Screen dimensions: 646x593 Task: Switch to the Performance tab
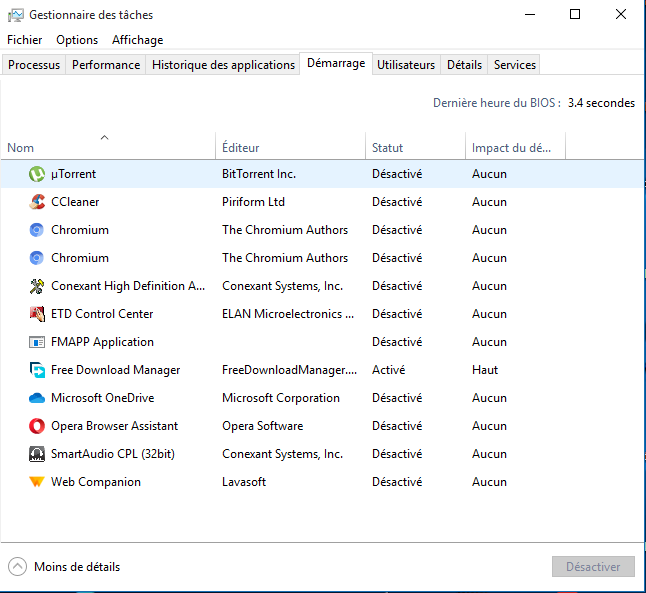tap(106, 65)
